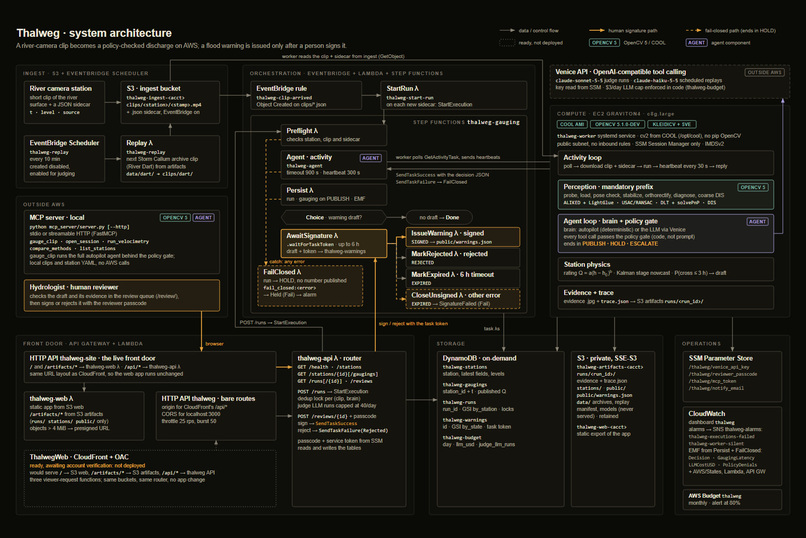Select the "FailClosed λ" heading

(x=282, y=272)
